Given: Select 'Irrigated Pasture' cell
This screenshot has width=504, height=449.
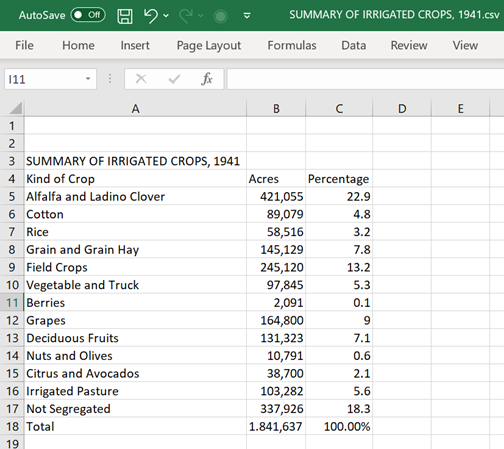Looking at the screenshot, I should click(x=135, y=391).
